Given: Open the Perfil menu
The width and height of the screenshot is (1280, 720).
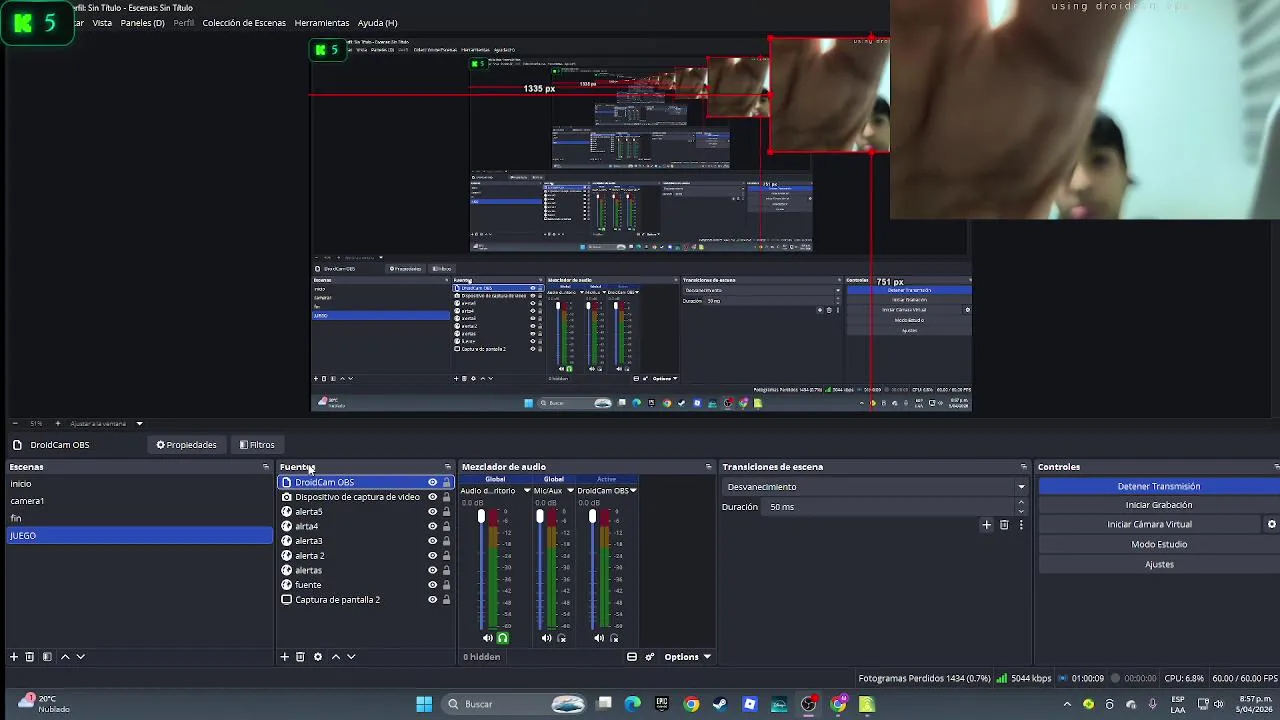Looking at the screenshot, I should (184, 23).
